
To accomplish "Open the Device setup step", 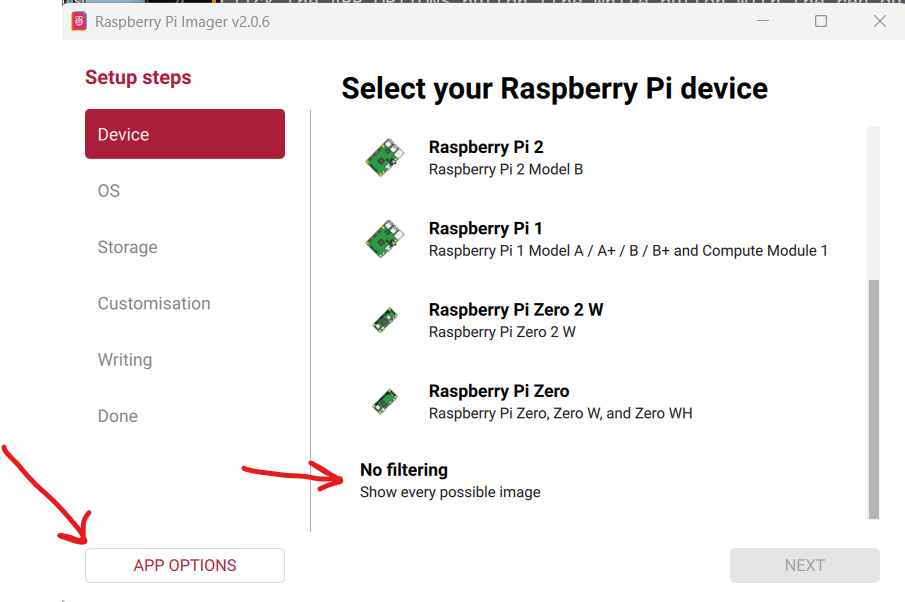I will [185, 134].
